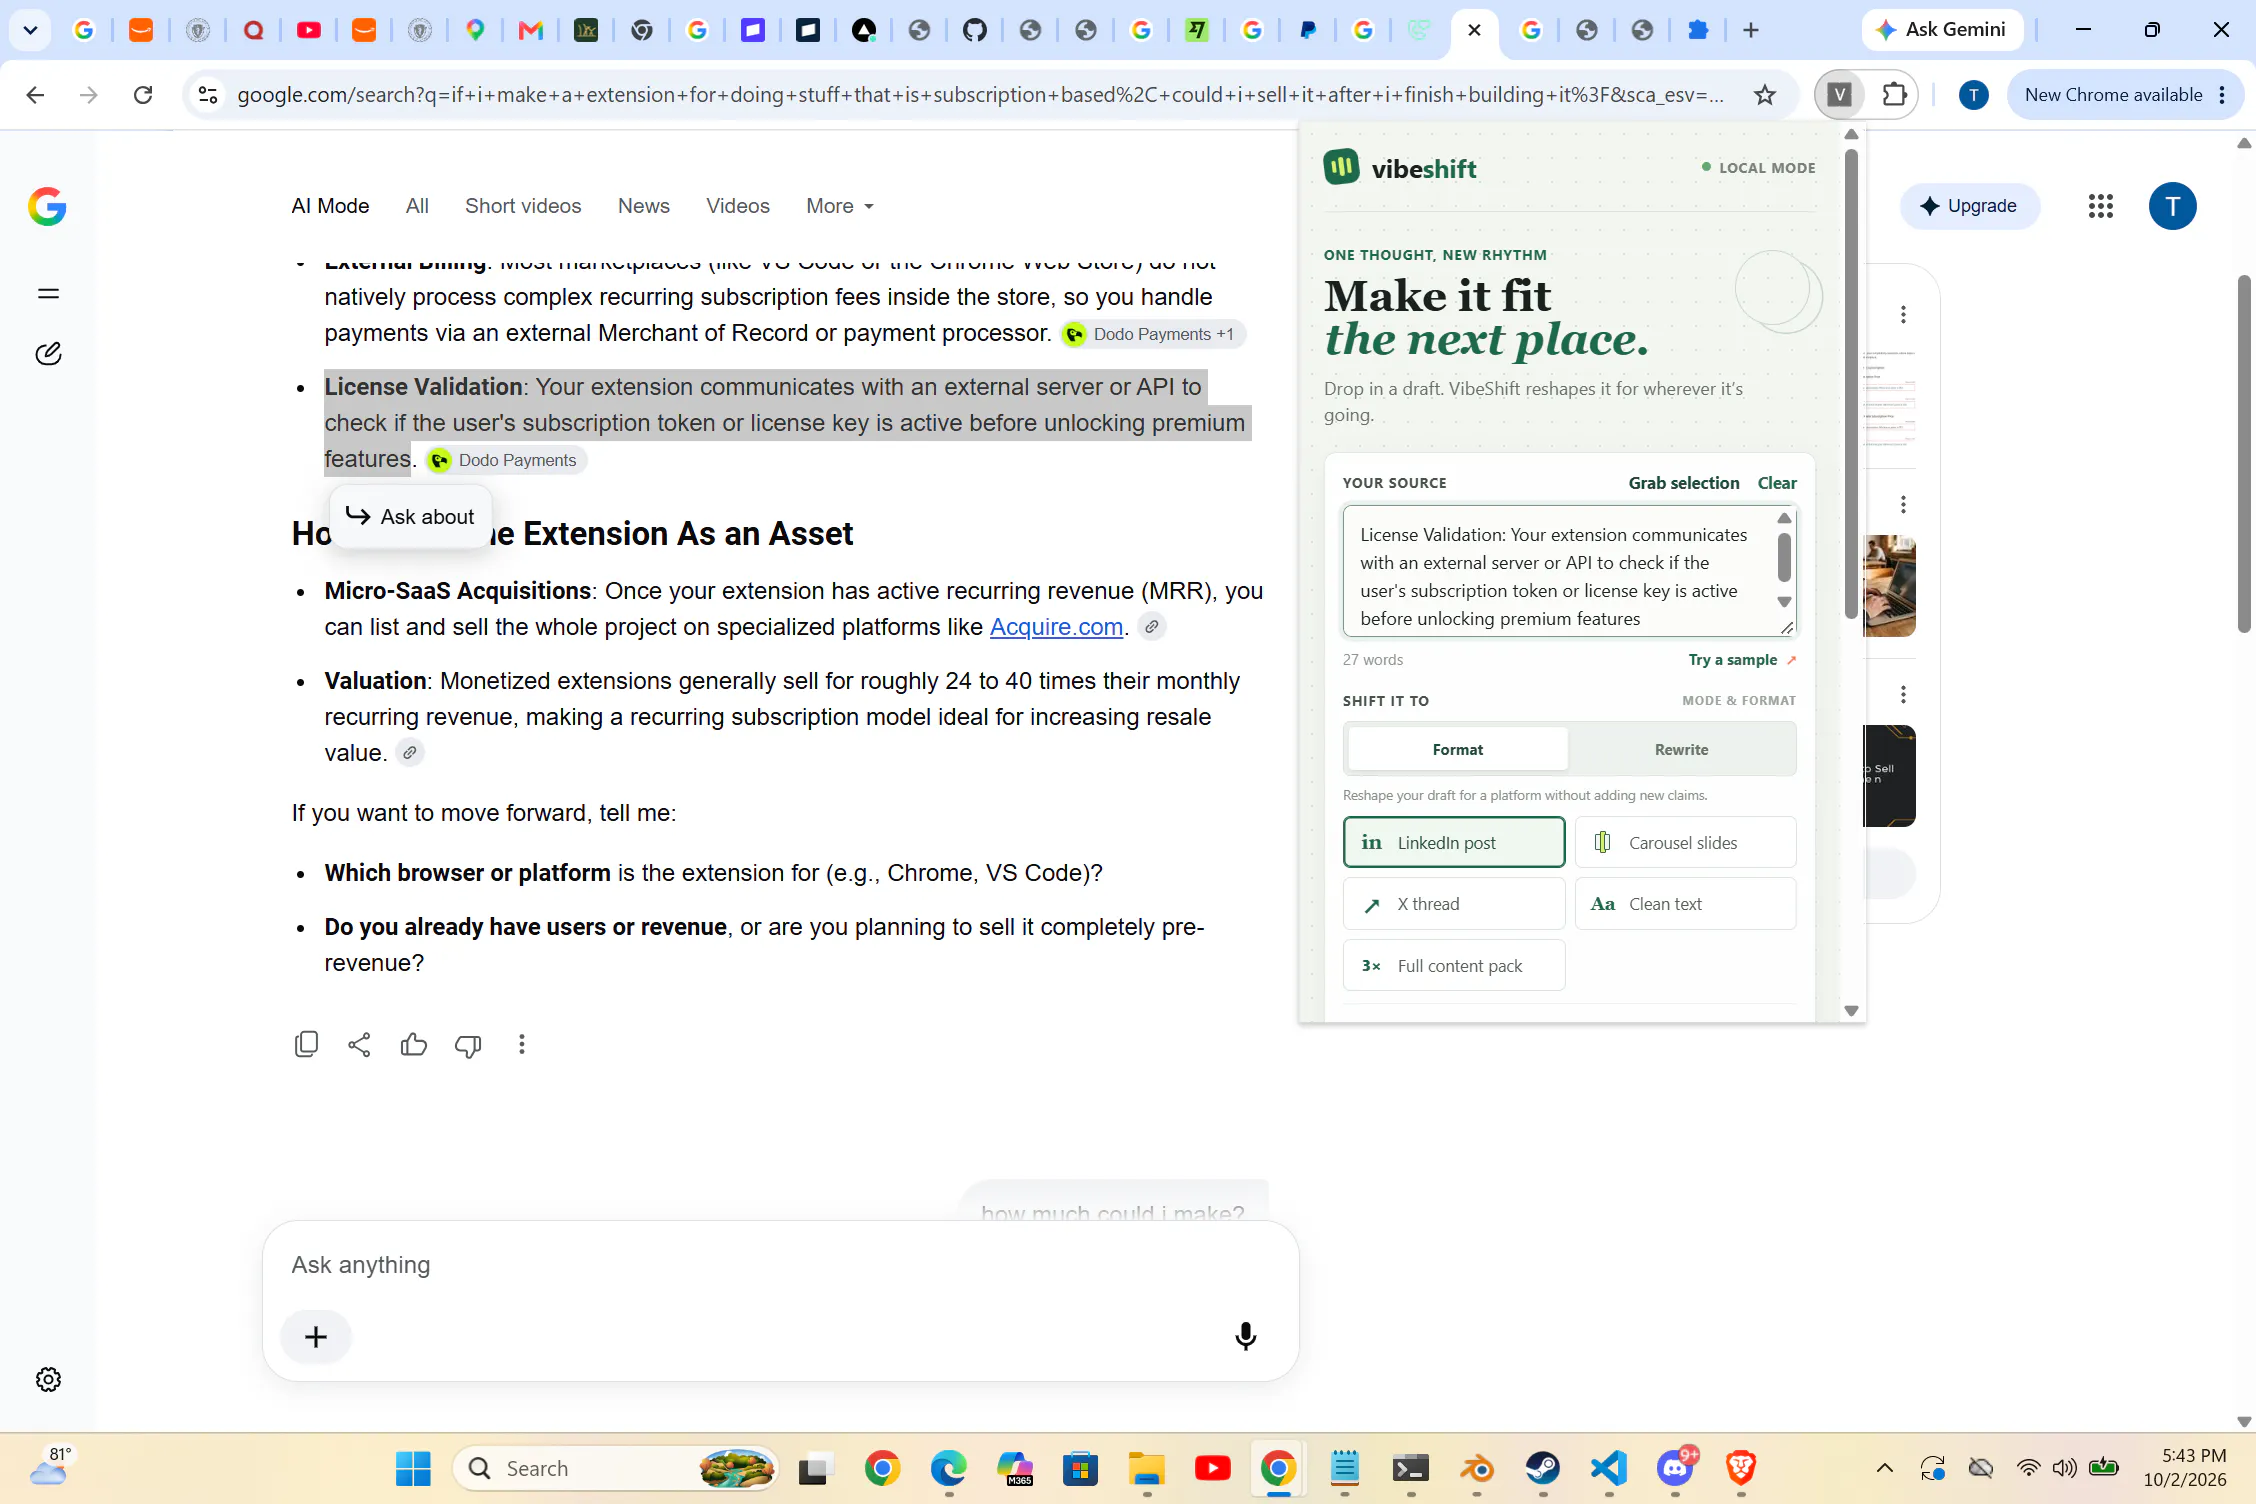Open Steam from the taskbar

[1543, 1469]
